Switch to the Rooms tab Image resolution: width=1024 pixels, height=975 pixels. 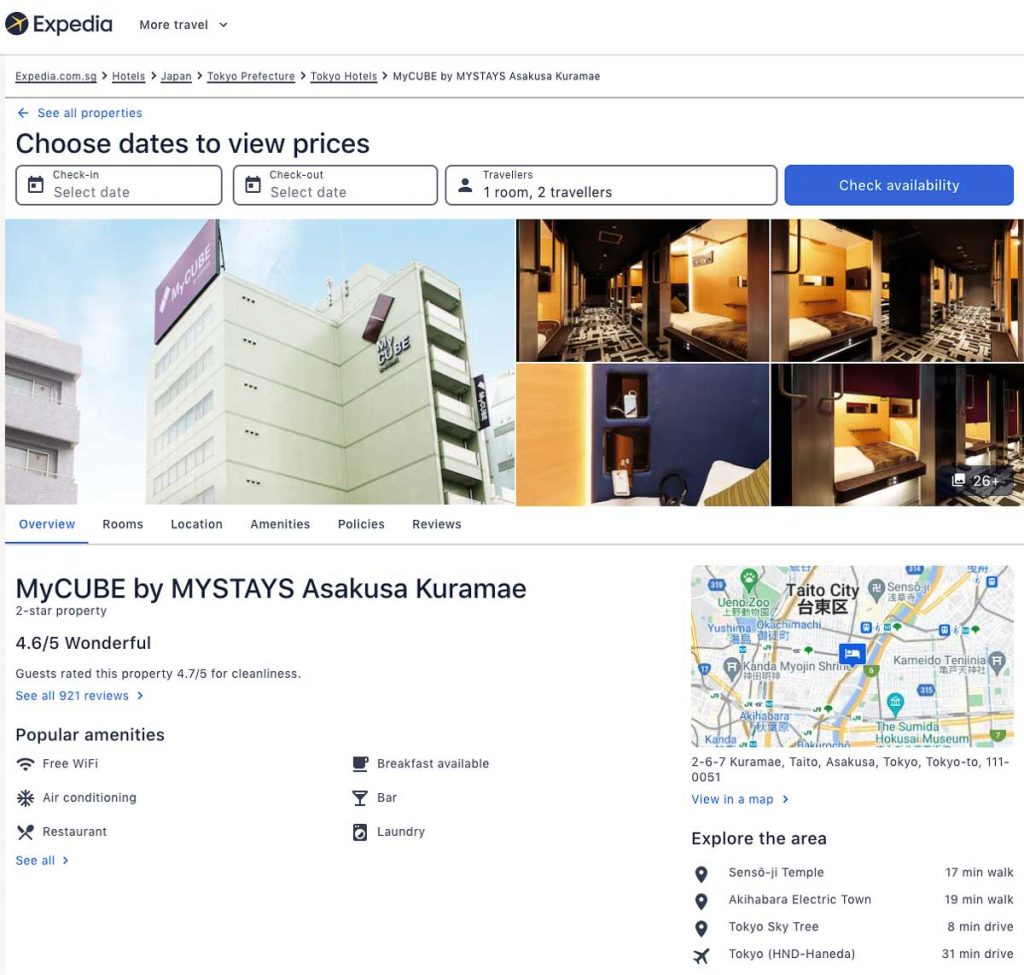123,524
